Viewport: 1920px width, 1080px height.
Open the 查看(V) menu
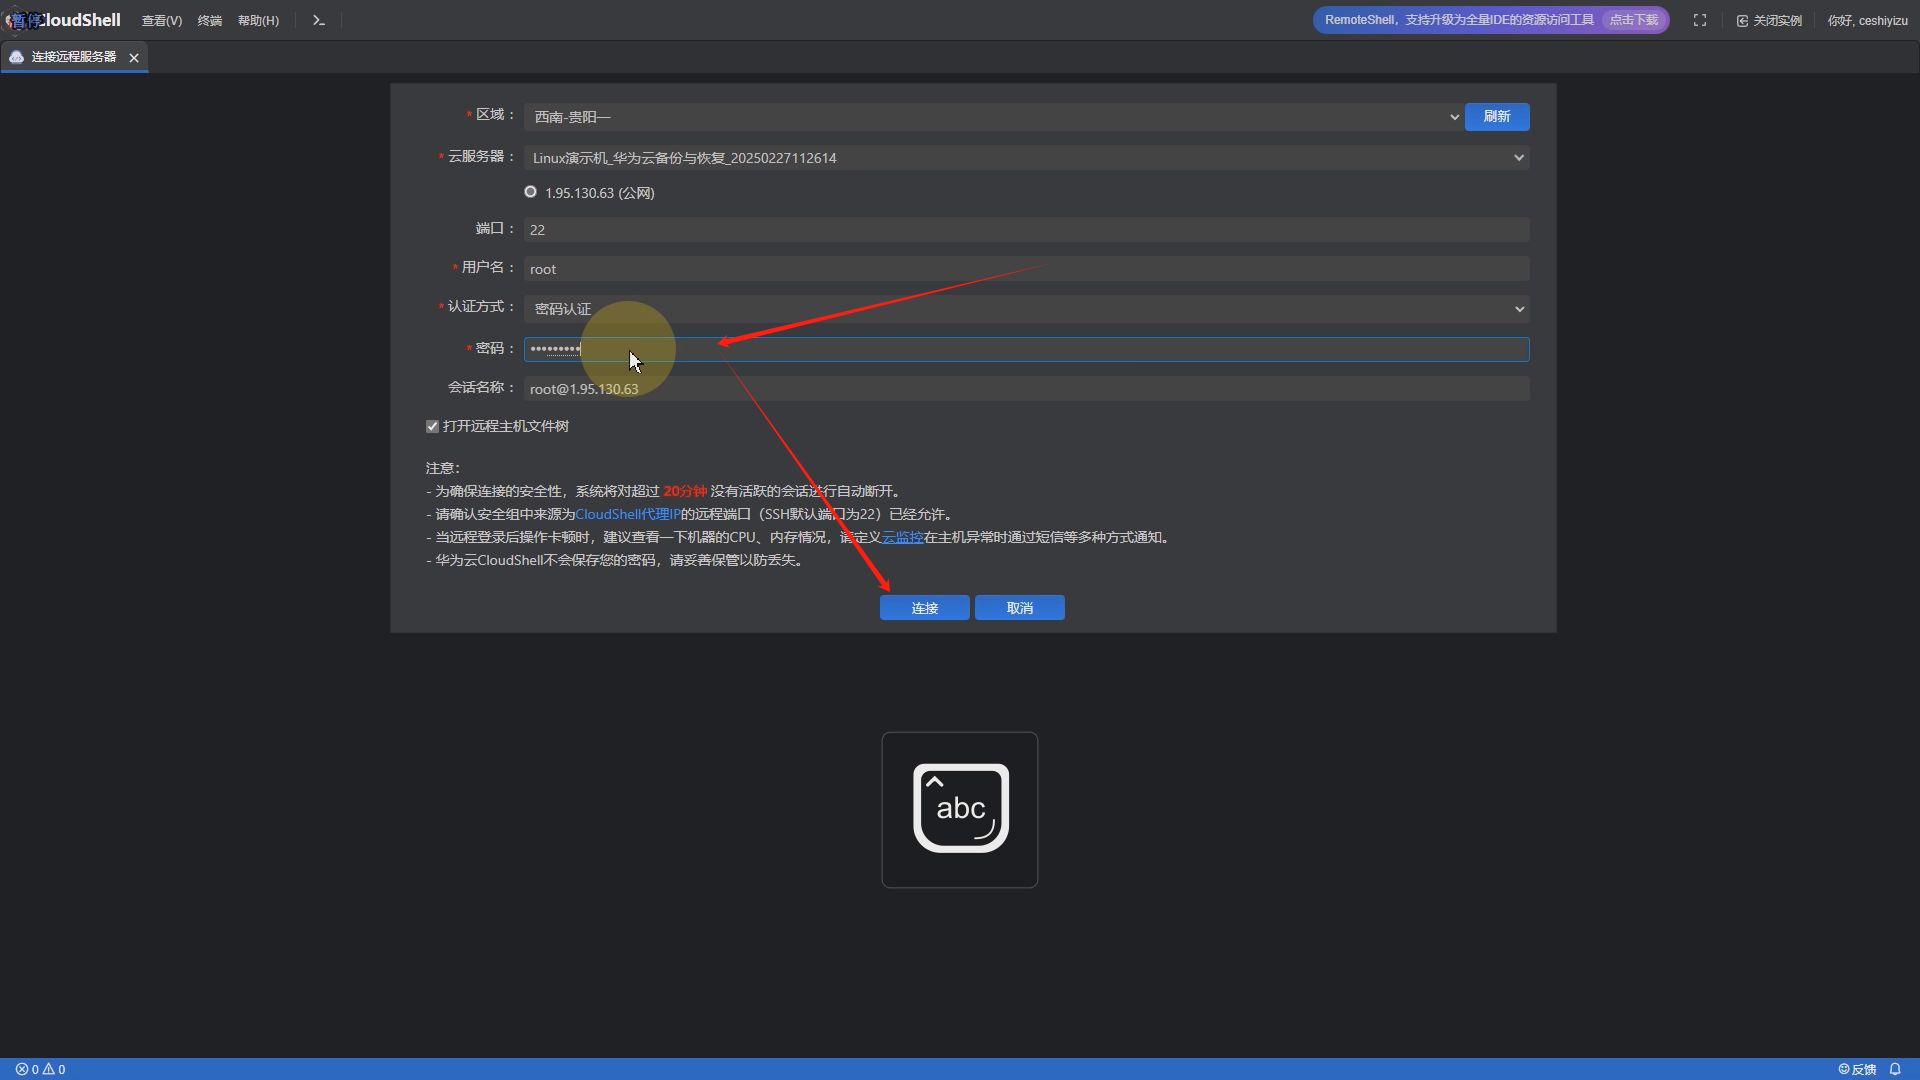point(161,21)
